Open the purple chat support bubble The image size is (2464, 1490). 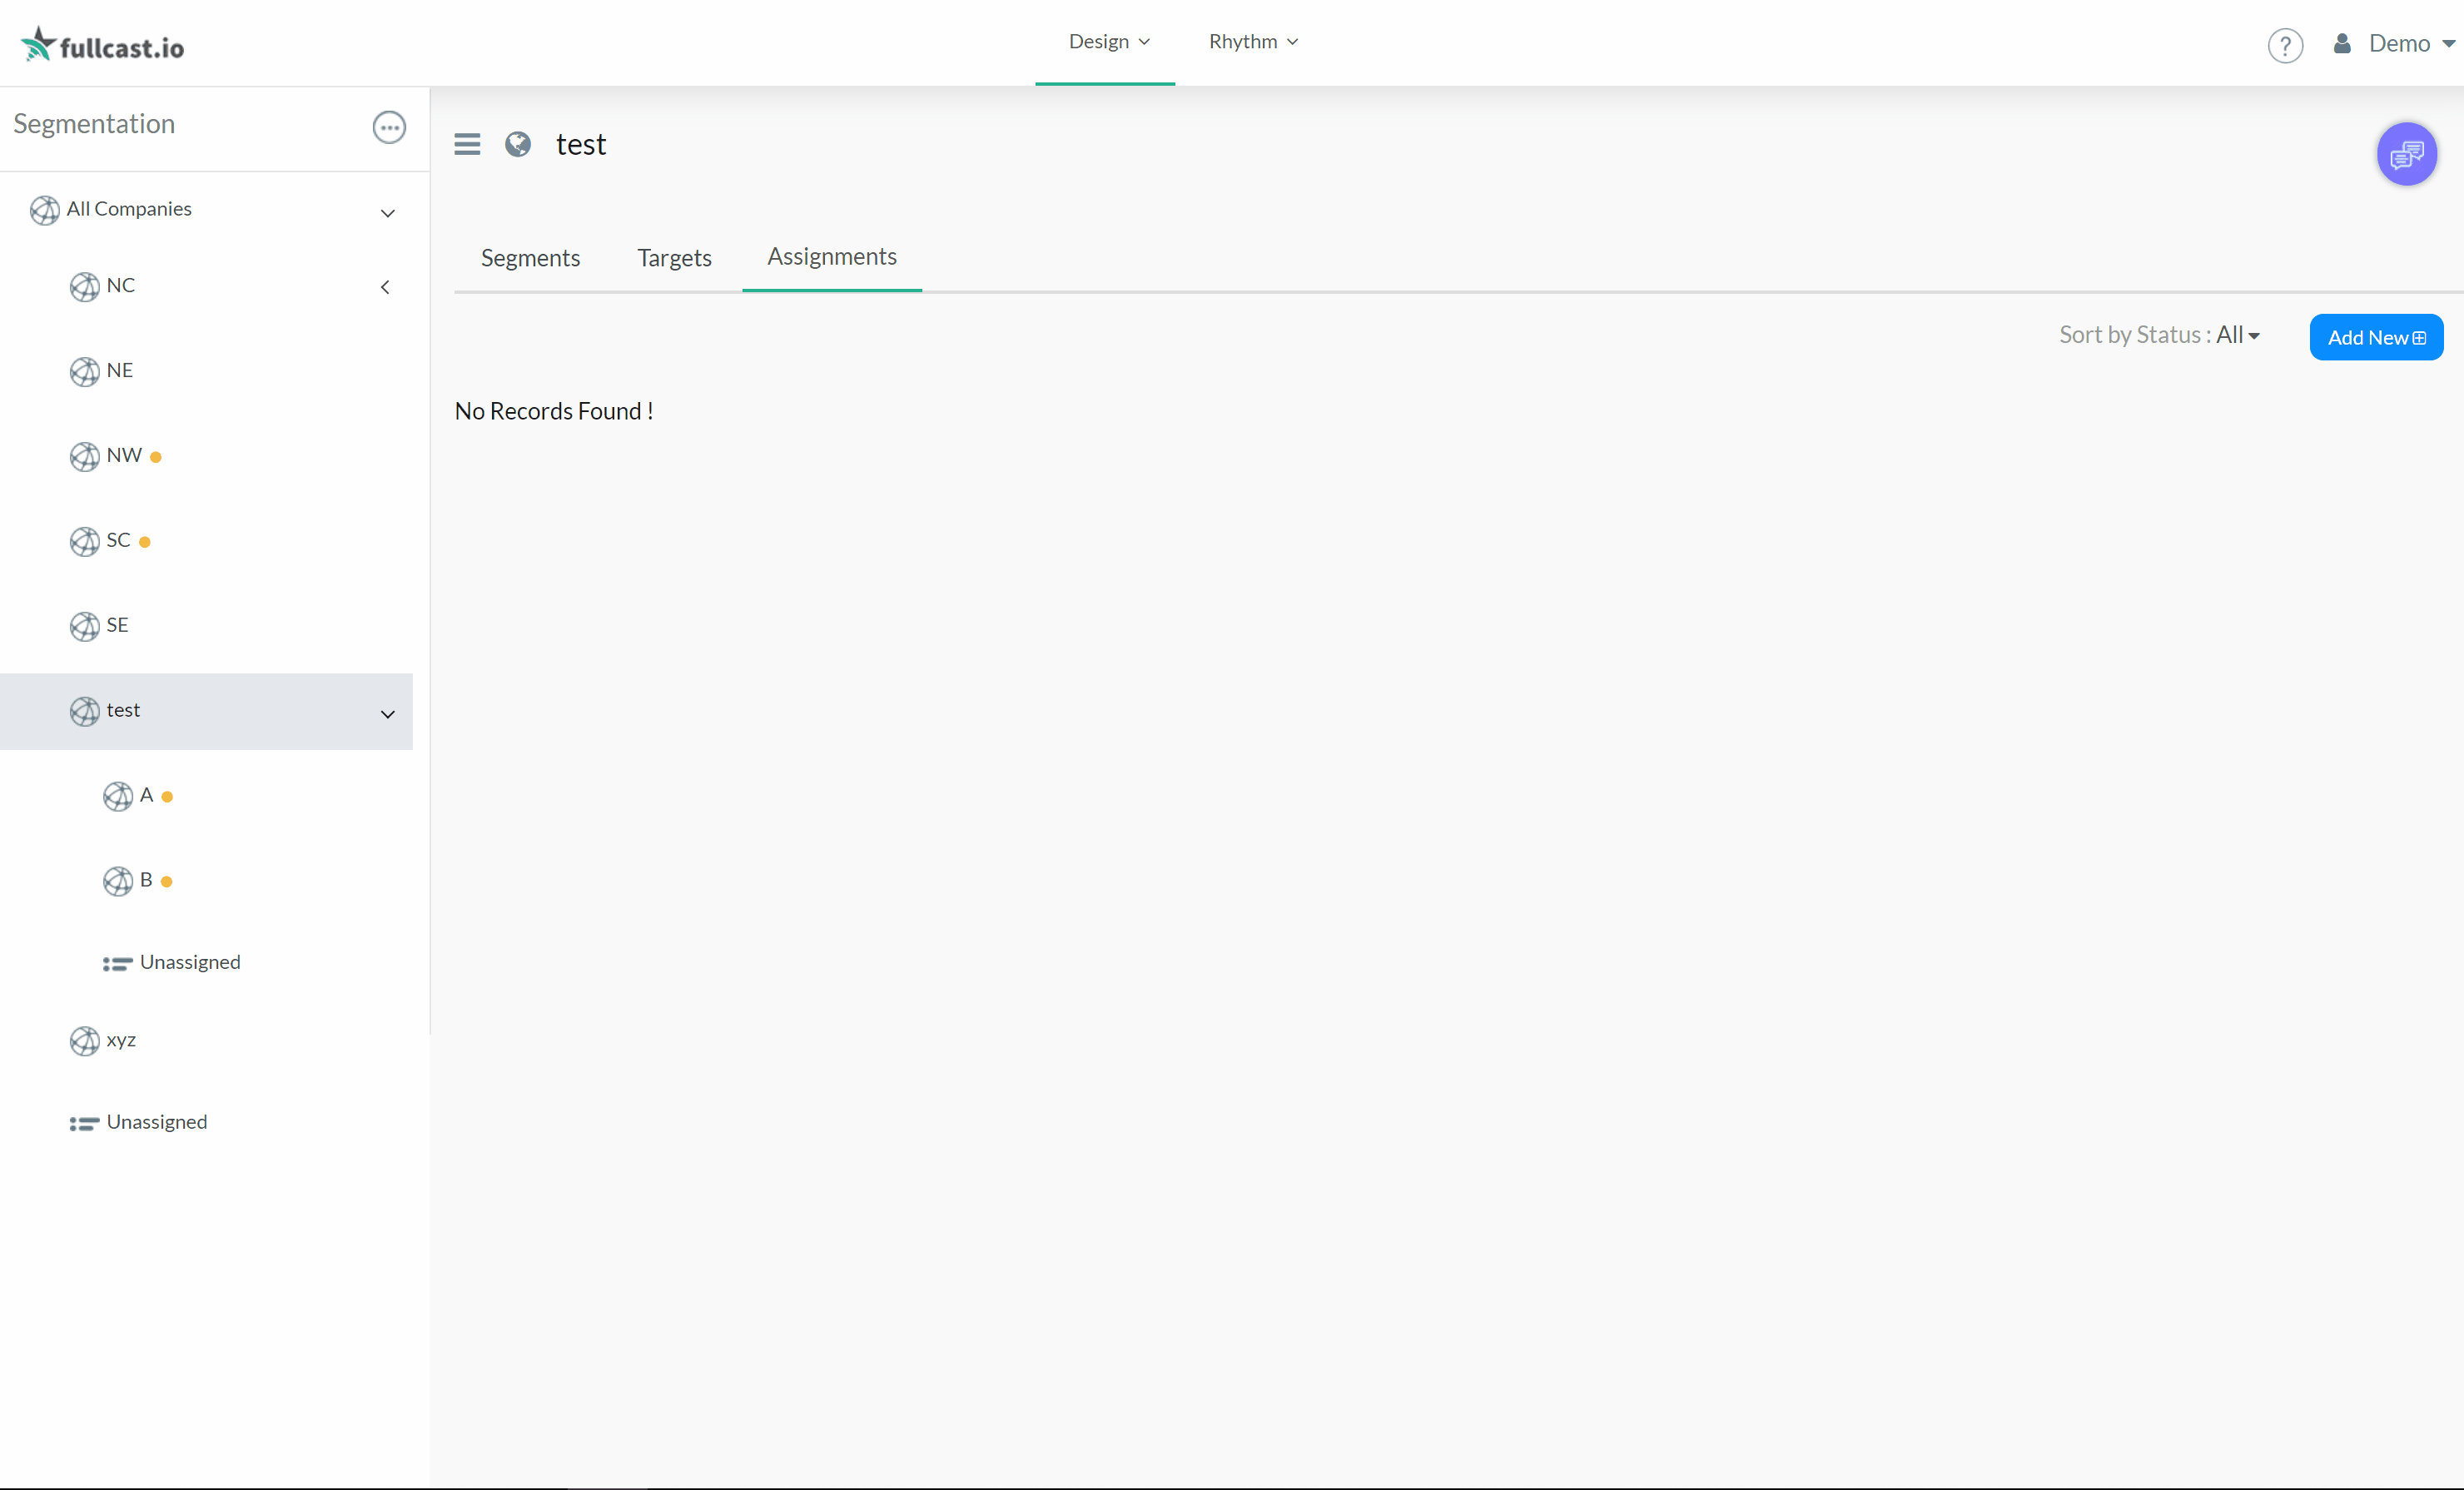[x=2406, y=154]
